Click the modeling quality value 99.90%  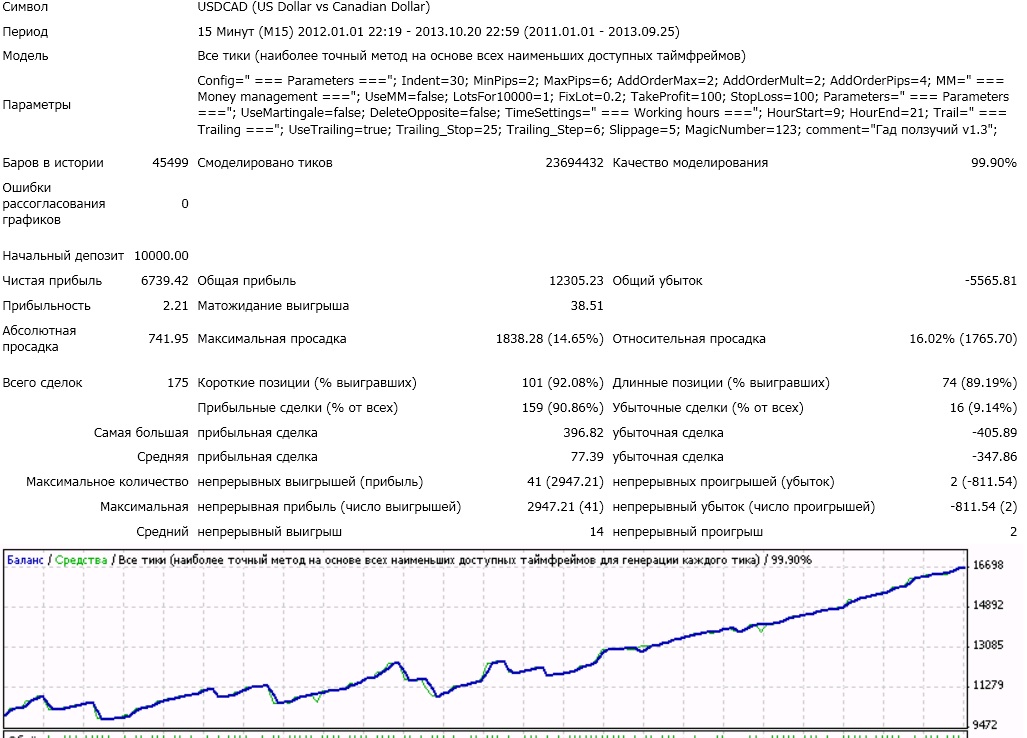[x=994, y=162]
